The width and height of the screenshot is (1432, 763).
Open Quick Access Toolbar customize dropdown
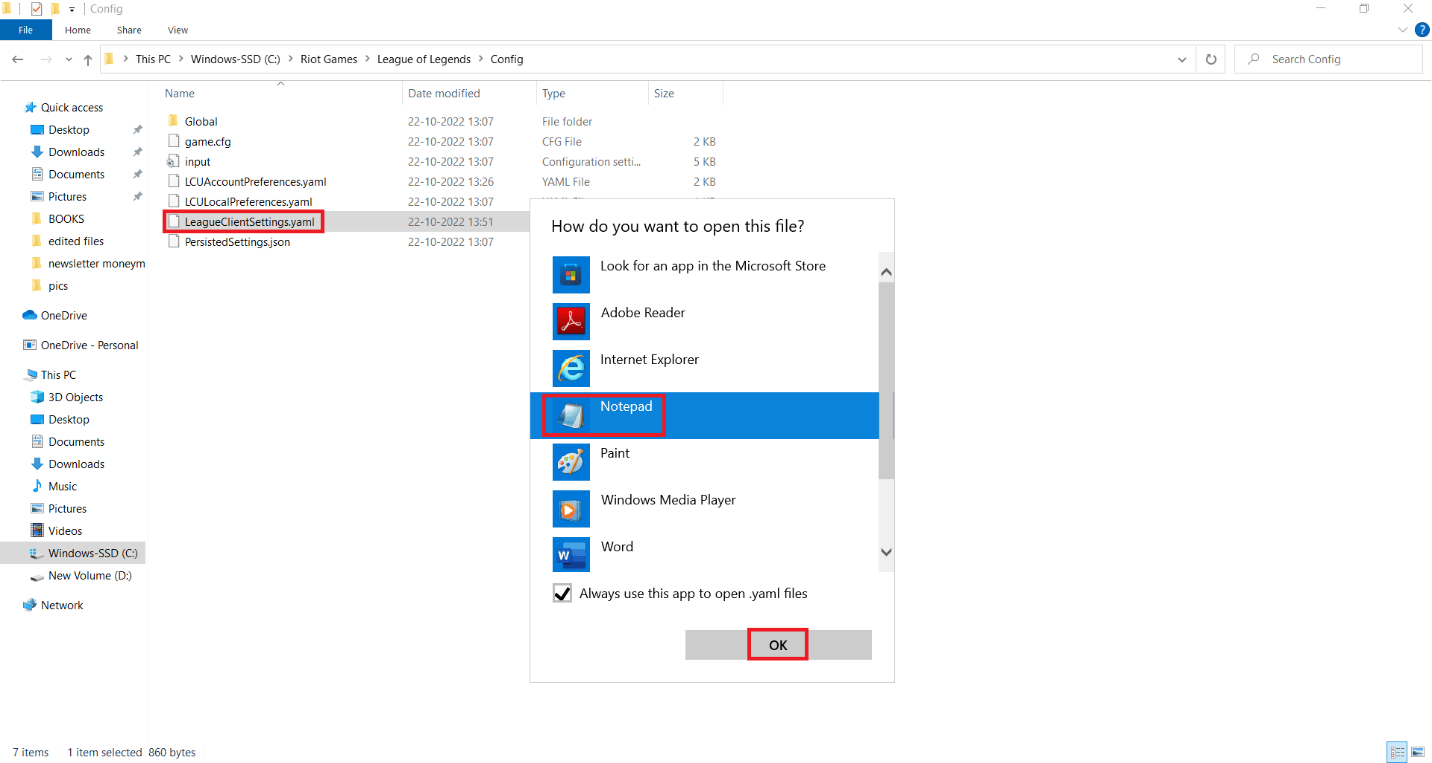coord(72,9)
